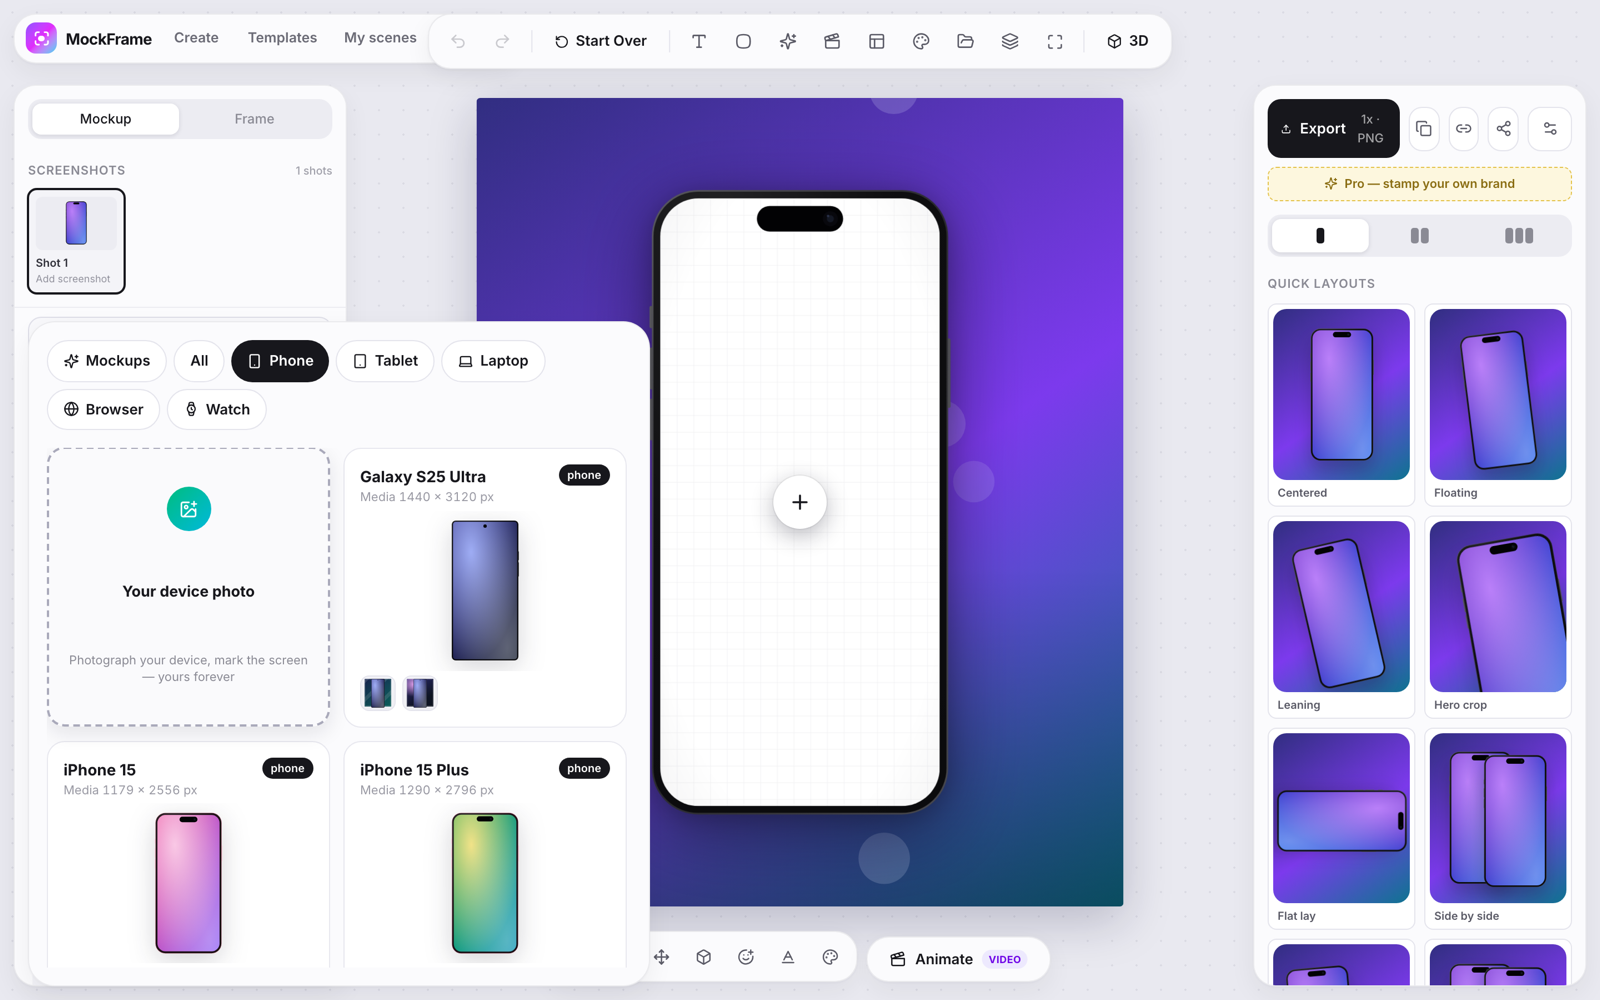Click the Mockups sparkle chip
The image size is (1600, 1000).
[x=107, y=361]
